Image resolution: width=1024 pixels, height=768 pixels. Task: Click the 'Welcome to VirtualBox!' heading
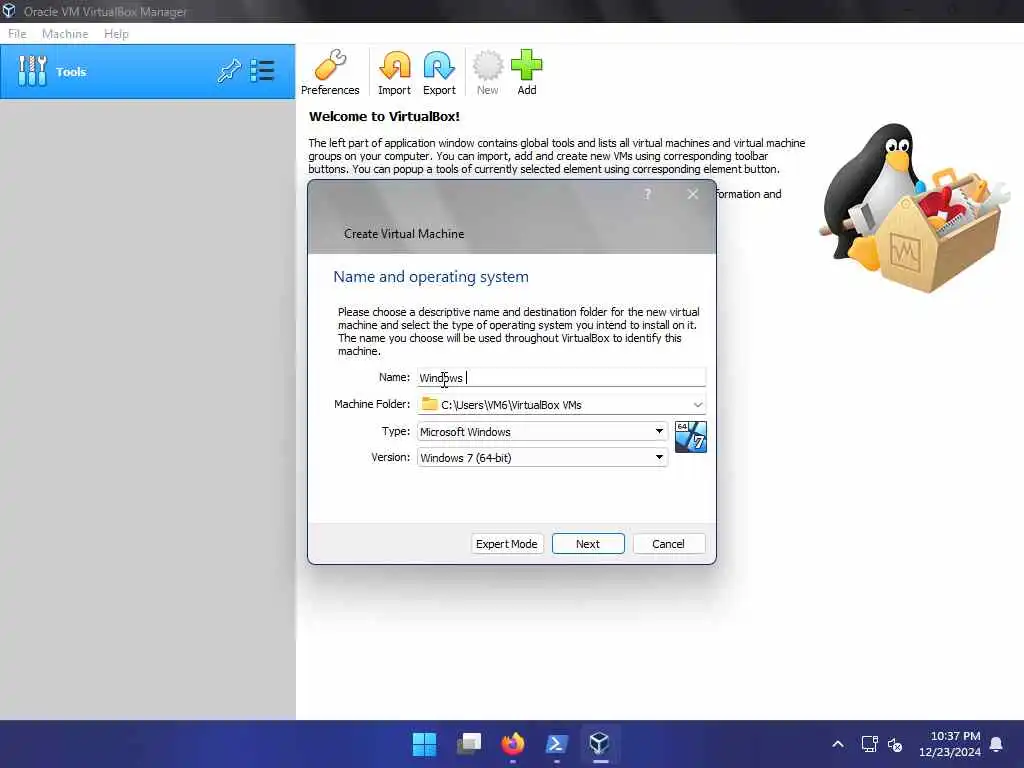pos(384,116)
